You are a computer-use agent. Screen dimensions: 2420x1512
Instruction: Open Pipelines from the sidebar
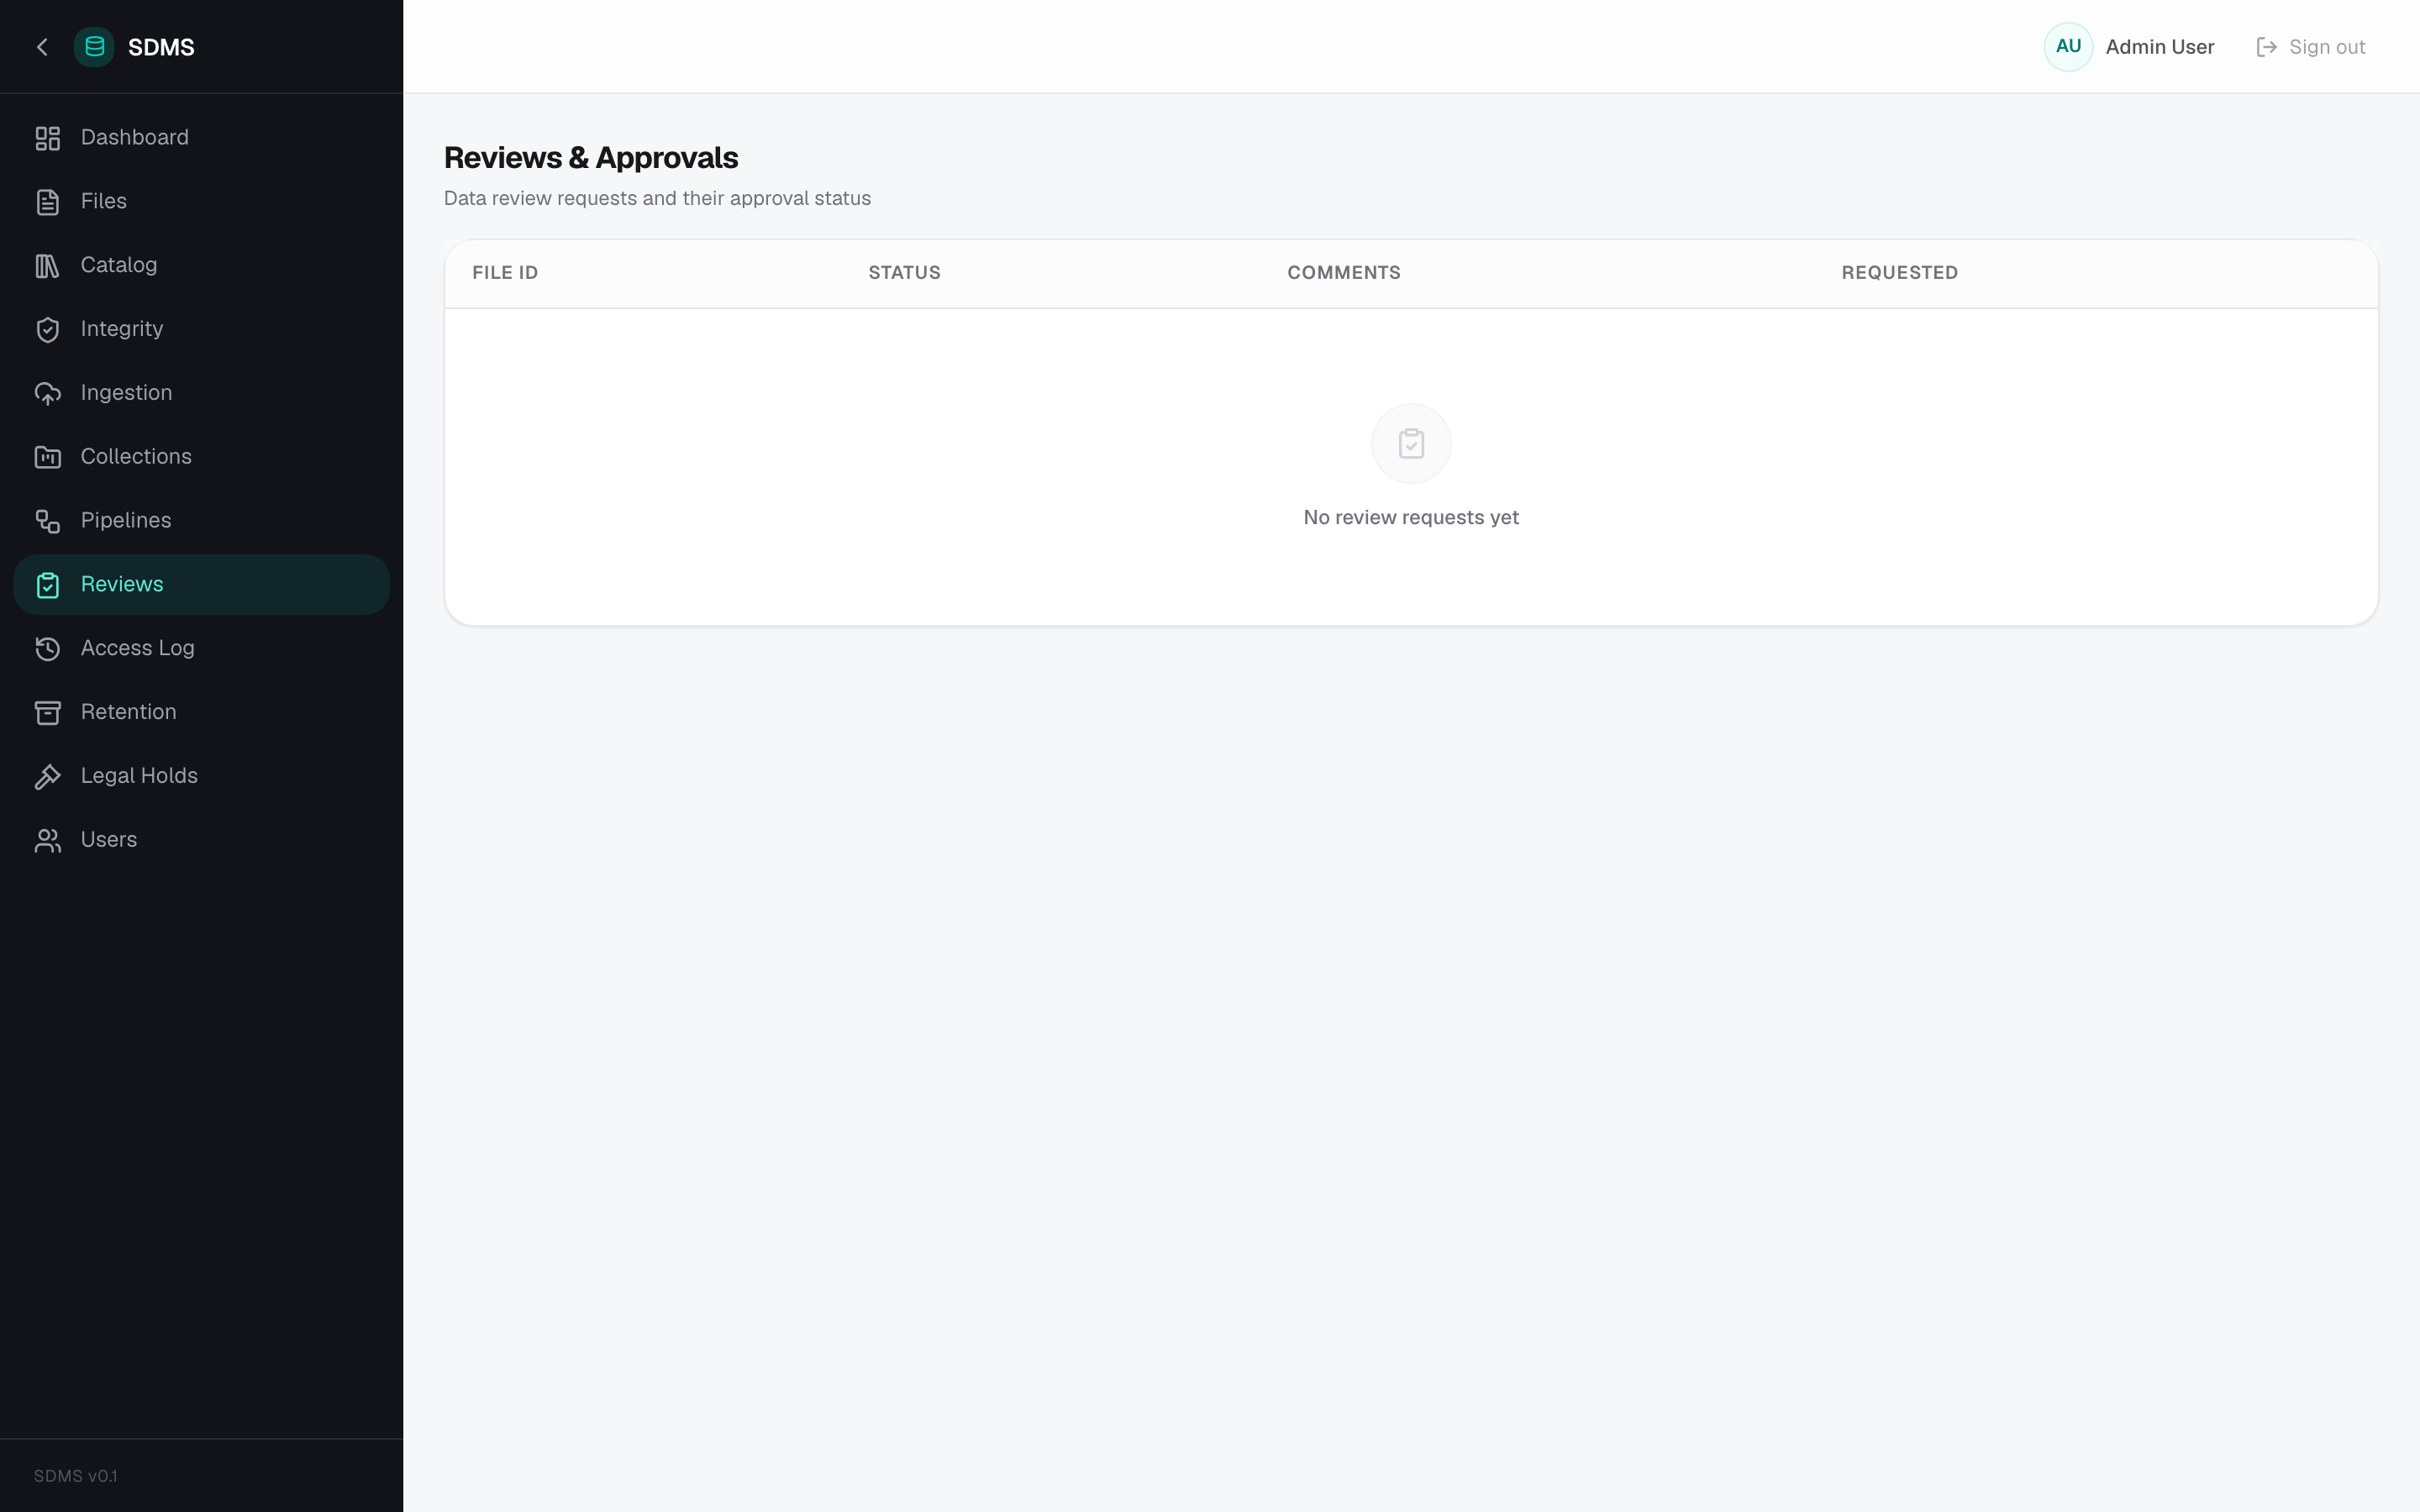coord(201,521)
